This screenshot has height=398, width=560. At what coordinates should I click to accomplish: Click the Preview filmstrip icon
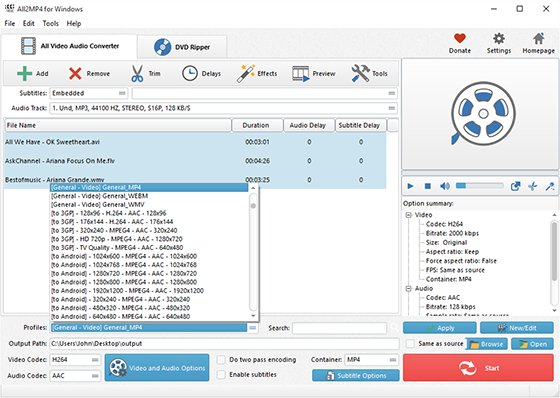point(301,74)
